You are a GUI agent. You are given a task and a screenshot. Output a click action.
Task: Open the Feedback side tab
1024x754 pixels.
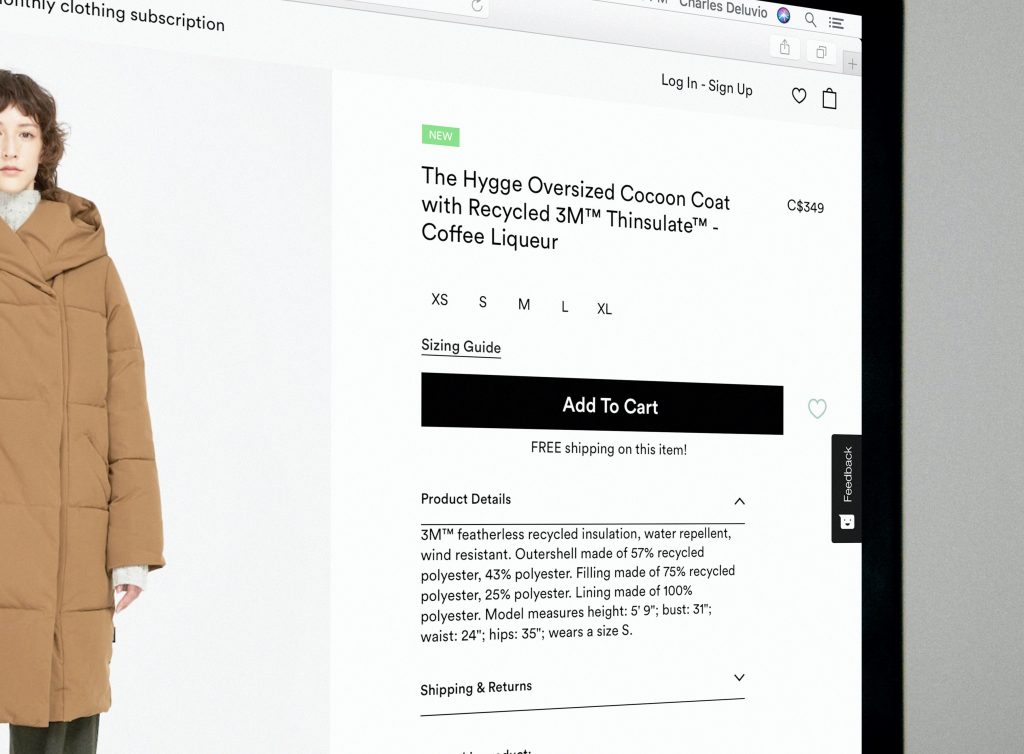[846, 488]
